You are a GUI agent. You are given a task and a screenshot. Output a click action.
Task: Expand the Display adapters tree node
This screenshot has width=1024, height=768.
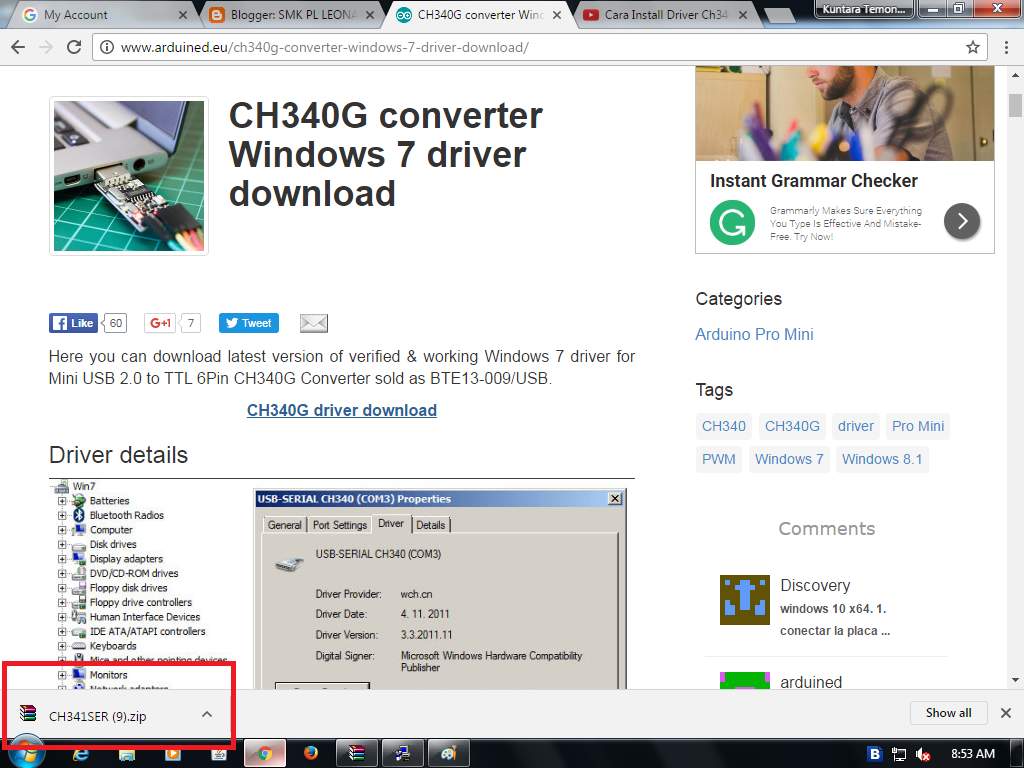click(x=62, y=558)
